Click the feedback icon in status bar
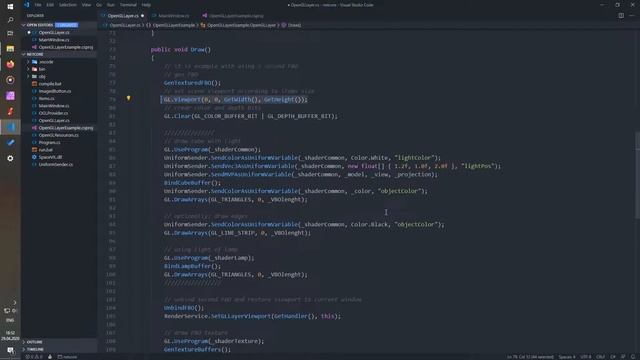 (623, 357)
